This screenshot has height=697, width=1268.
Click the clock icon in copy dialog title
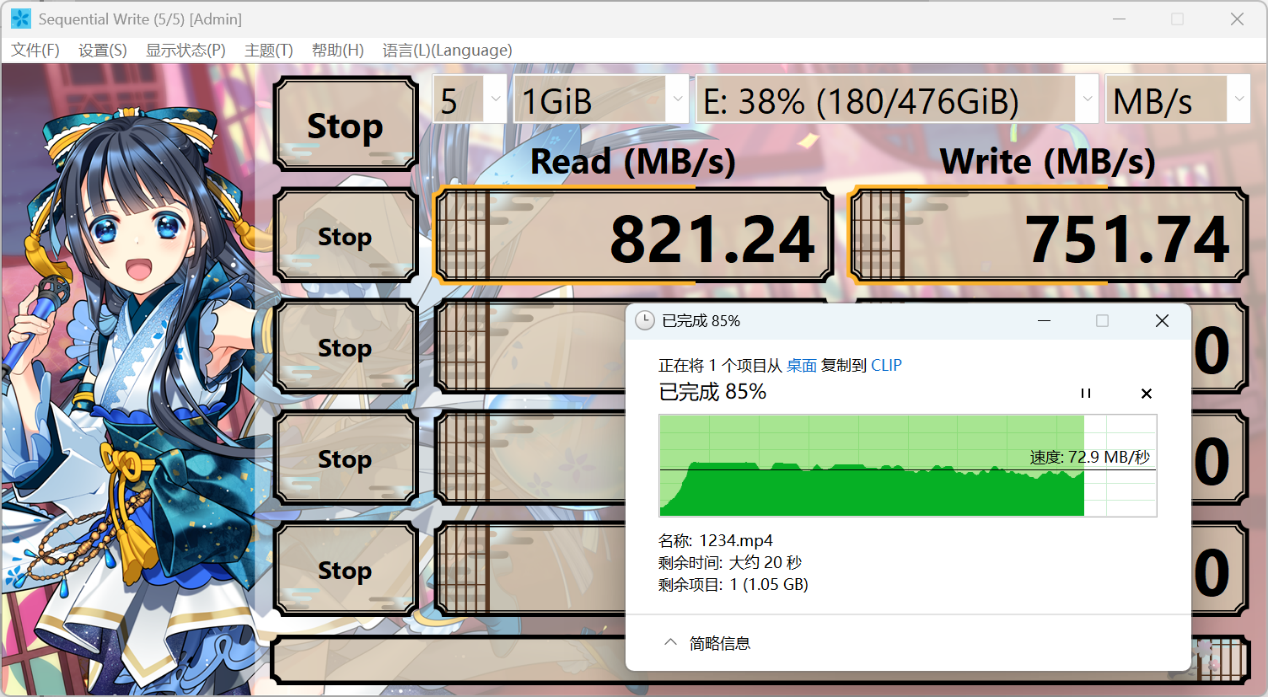645,320
